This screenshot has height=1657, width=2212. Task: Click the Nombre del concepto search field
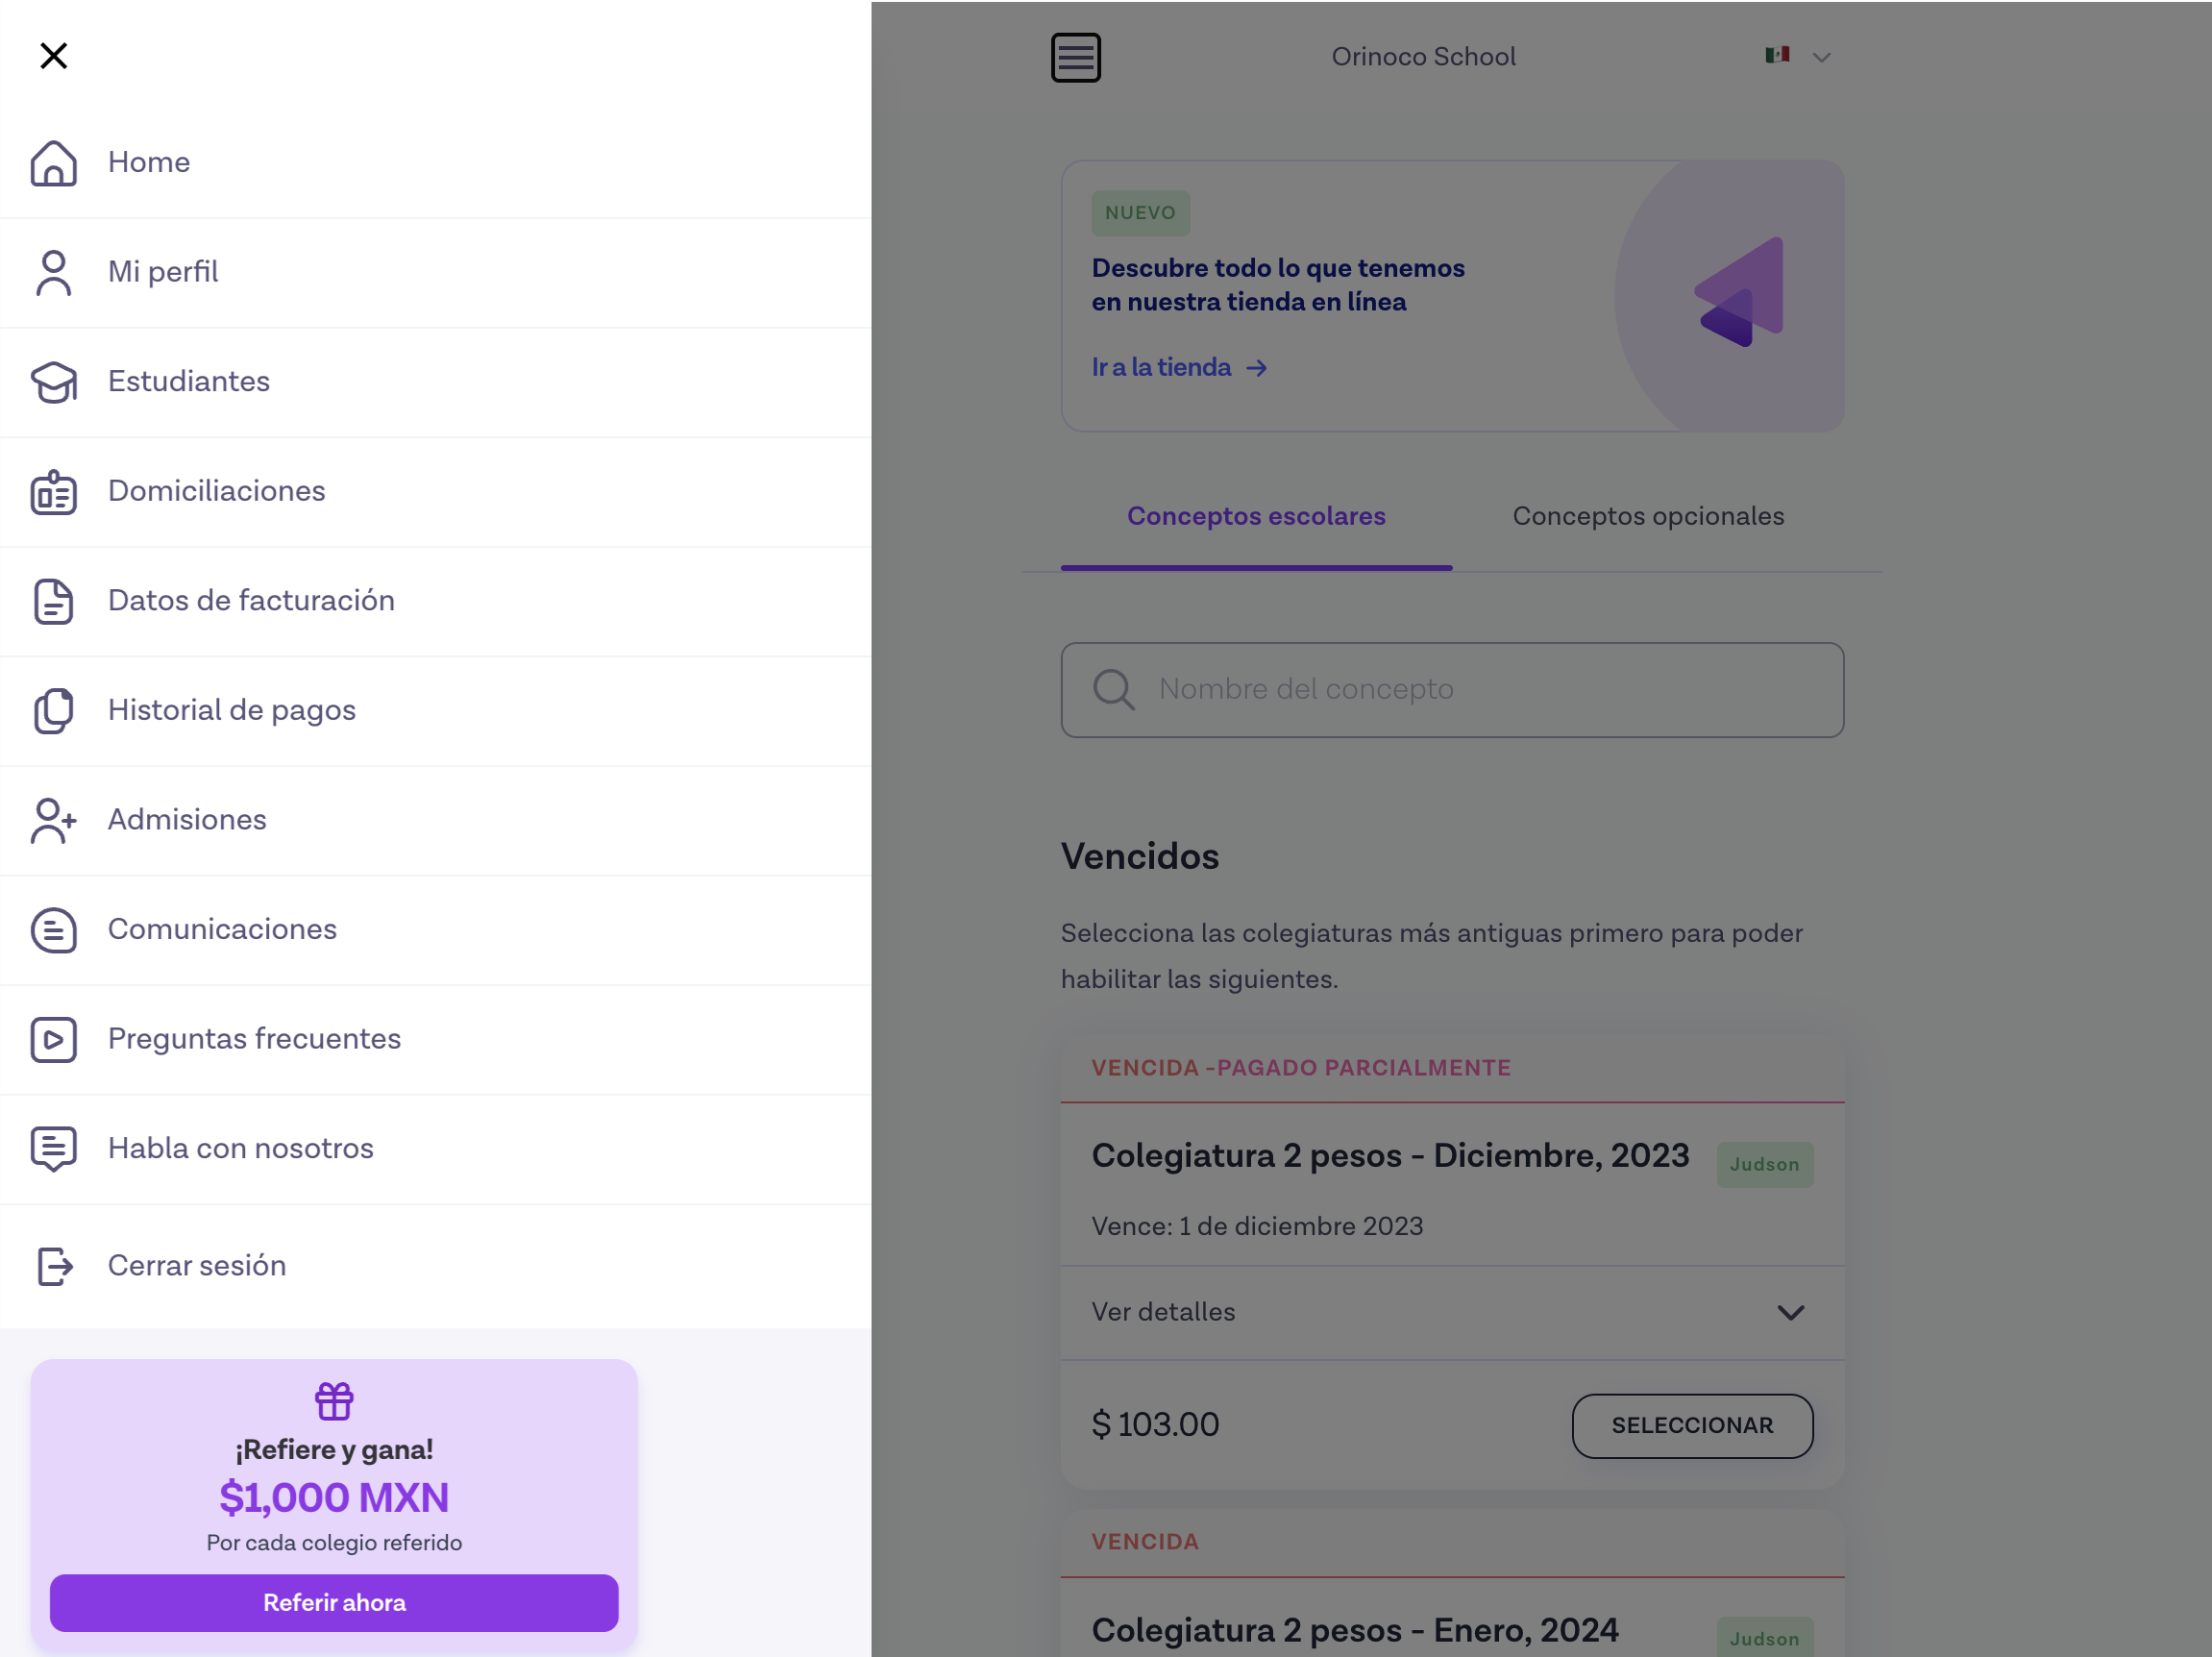point(1451,690)
